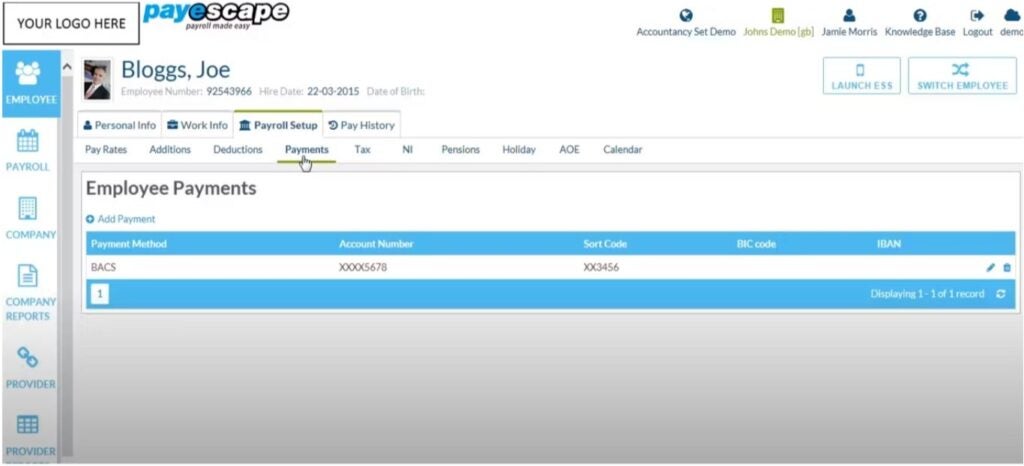The height and width of the screenshot is (466, 1024).
Task: Select the Deductions sub-tab
Action: pyautogui.click(x=237, y=150)
